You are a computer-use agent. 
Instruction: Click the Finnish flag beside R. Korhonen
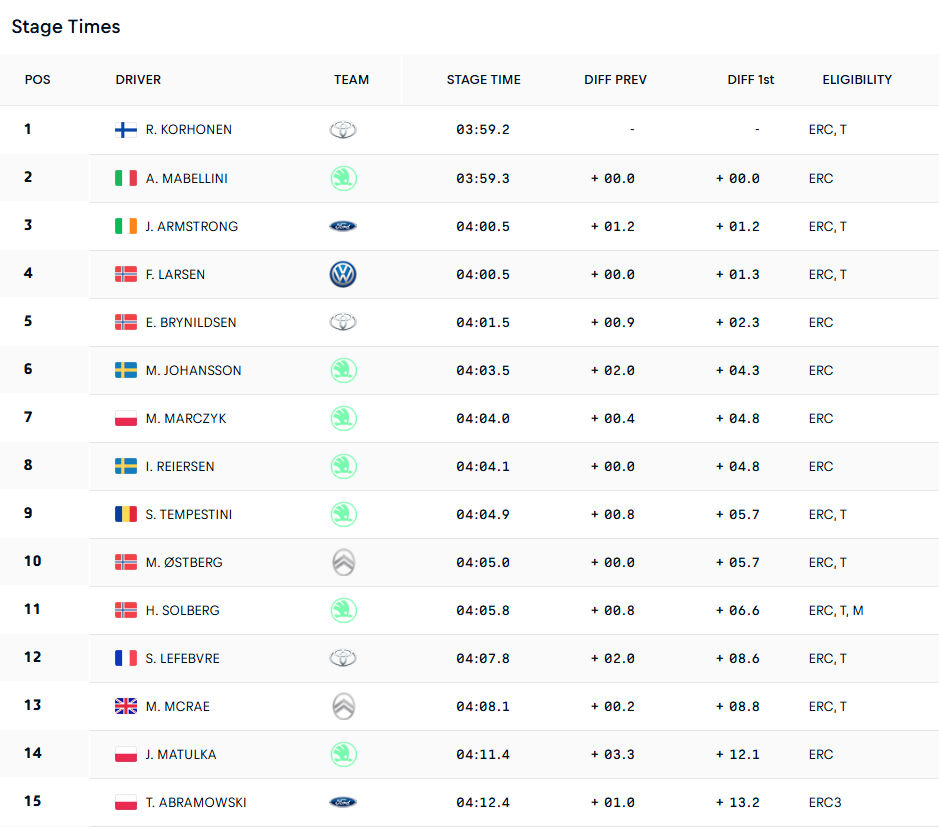[126, 130]
